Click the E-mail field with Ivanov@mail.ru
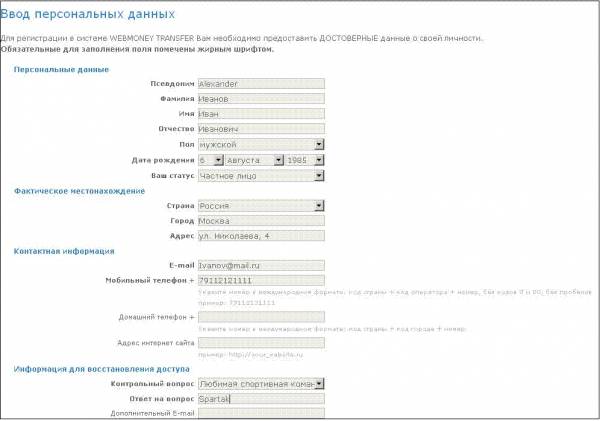 [x=261, y=266]
